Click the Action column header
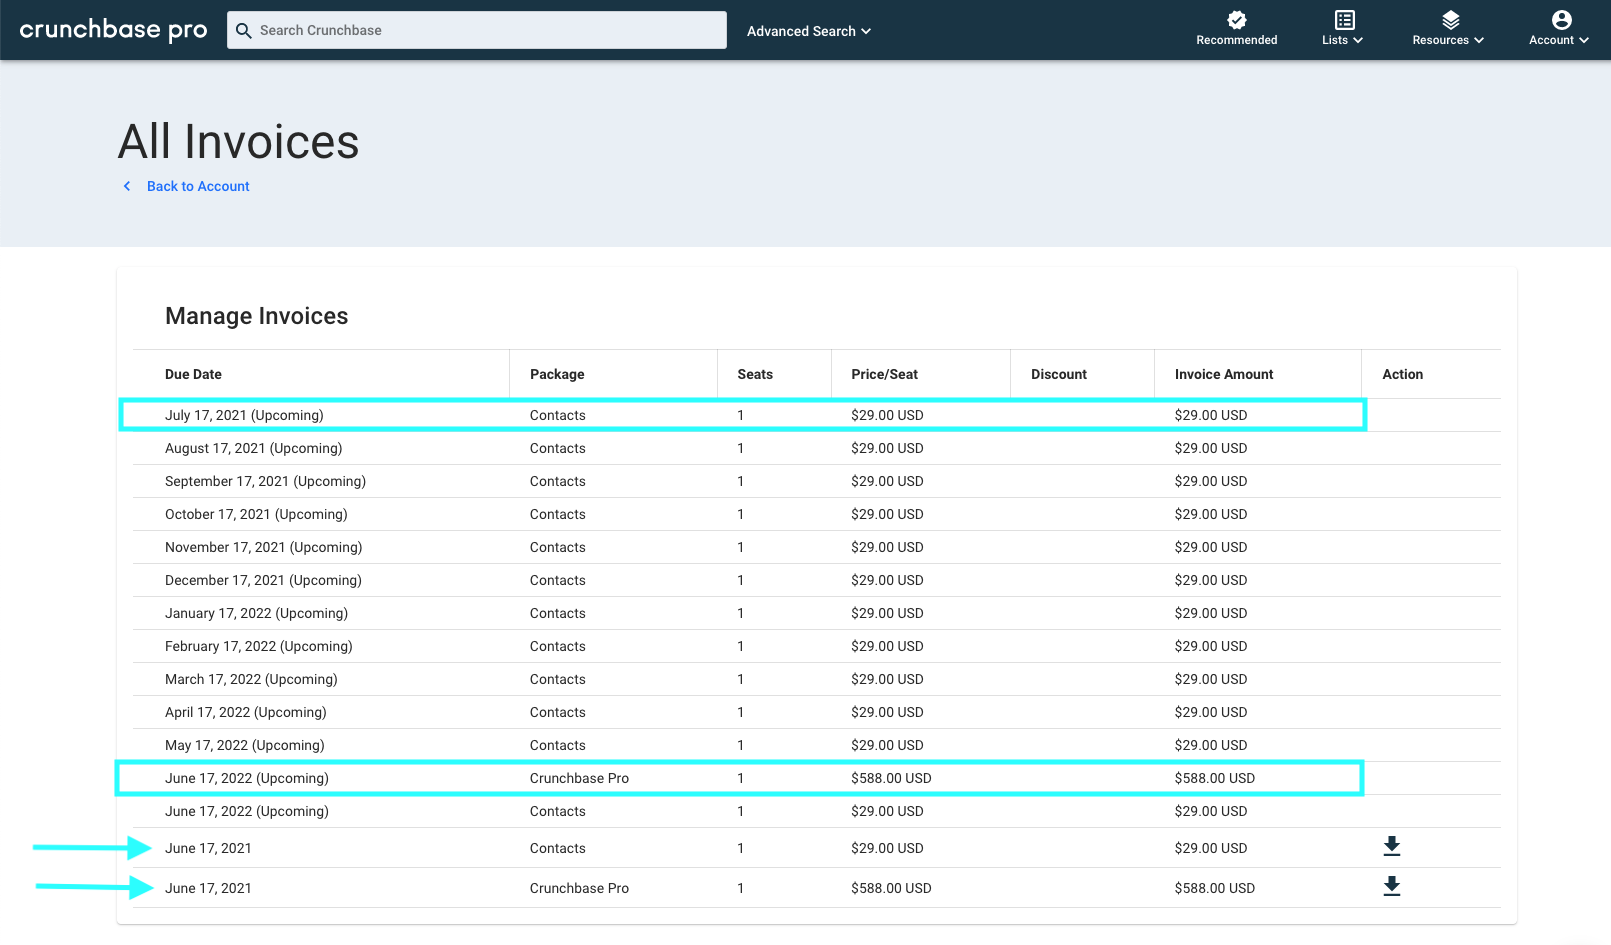The width and height of the screenshot is (1611, 945). click(x=1403, y=374)
